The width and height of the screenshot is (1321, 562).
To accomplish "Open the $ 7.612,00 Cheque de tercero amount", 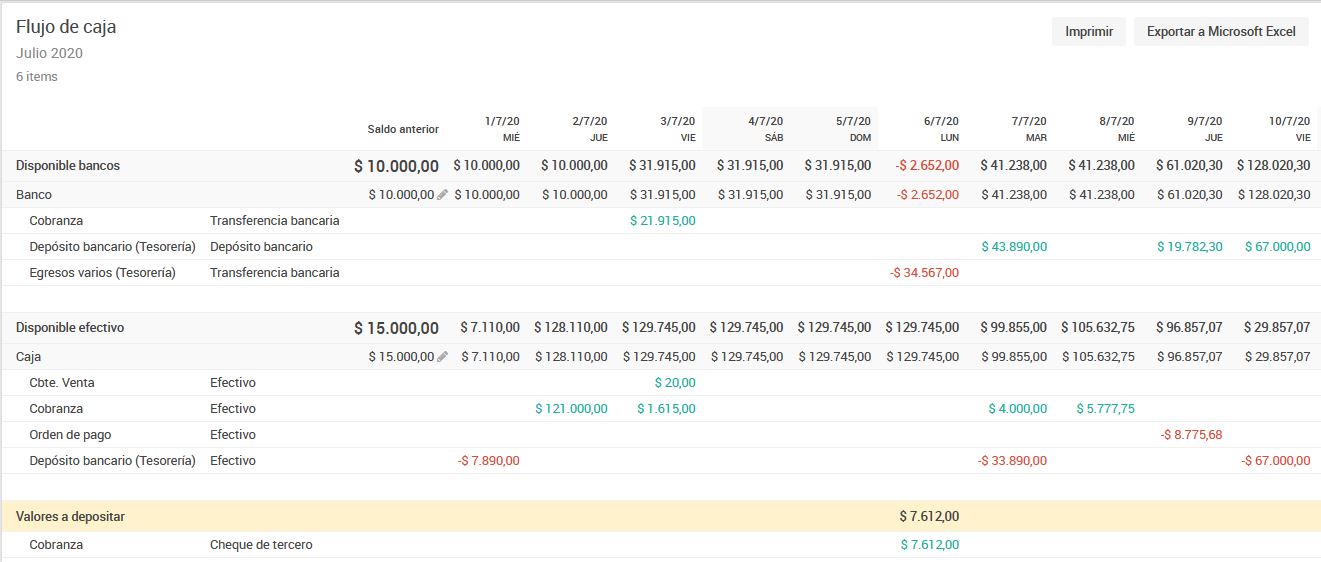I will 929,545.
